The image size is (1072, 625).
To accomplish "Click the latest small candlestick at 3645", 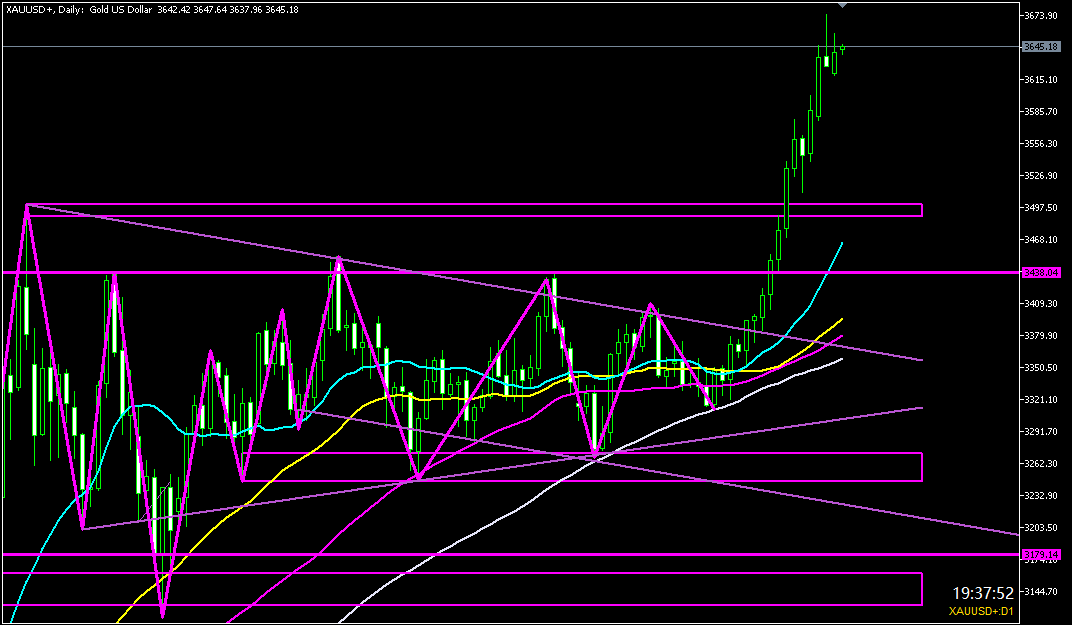I will pos(843,47).
